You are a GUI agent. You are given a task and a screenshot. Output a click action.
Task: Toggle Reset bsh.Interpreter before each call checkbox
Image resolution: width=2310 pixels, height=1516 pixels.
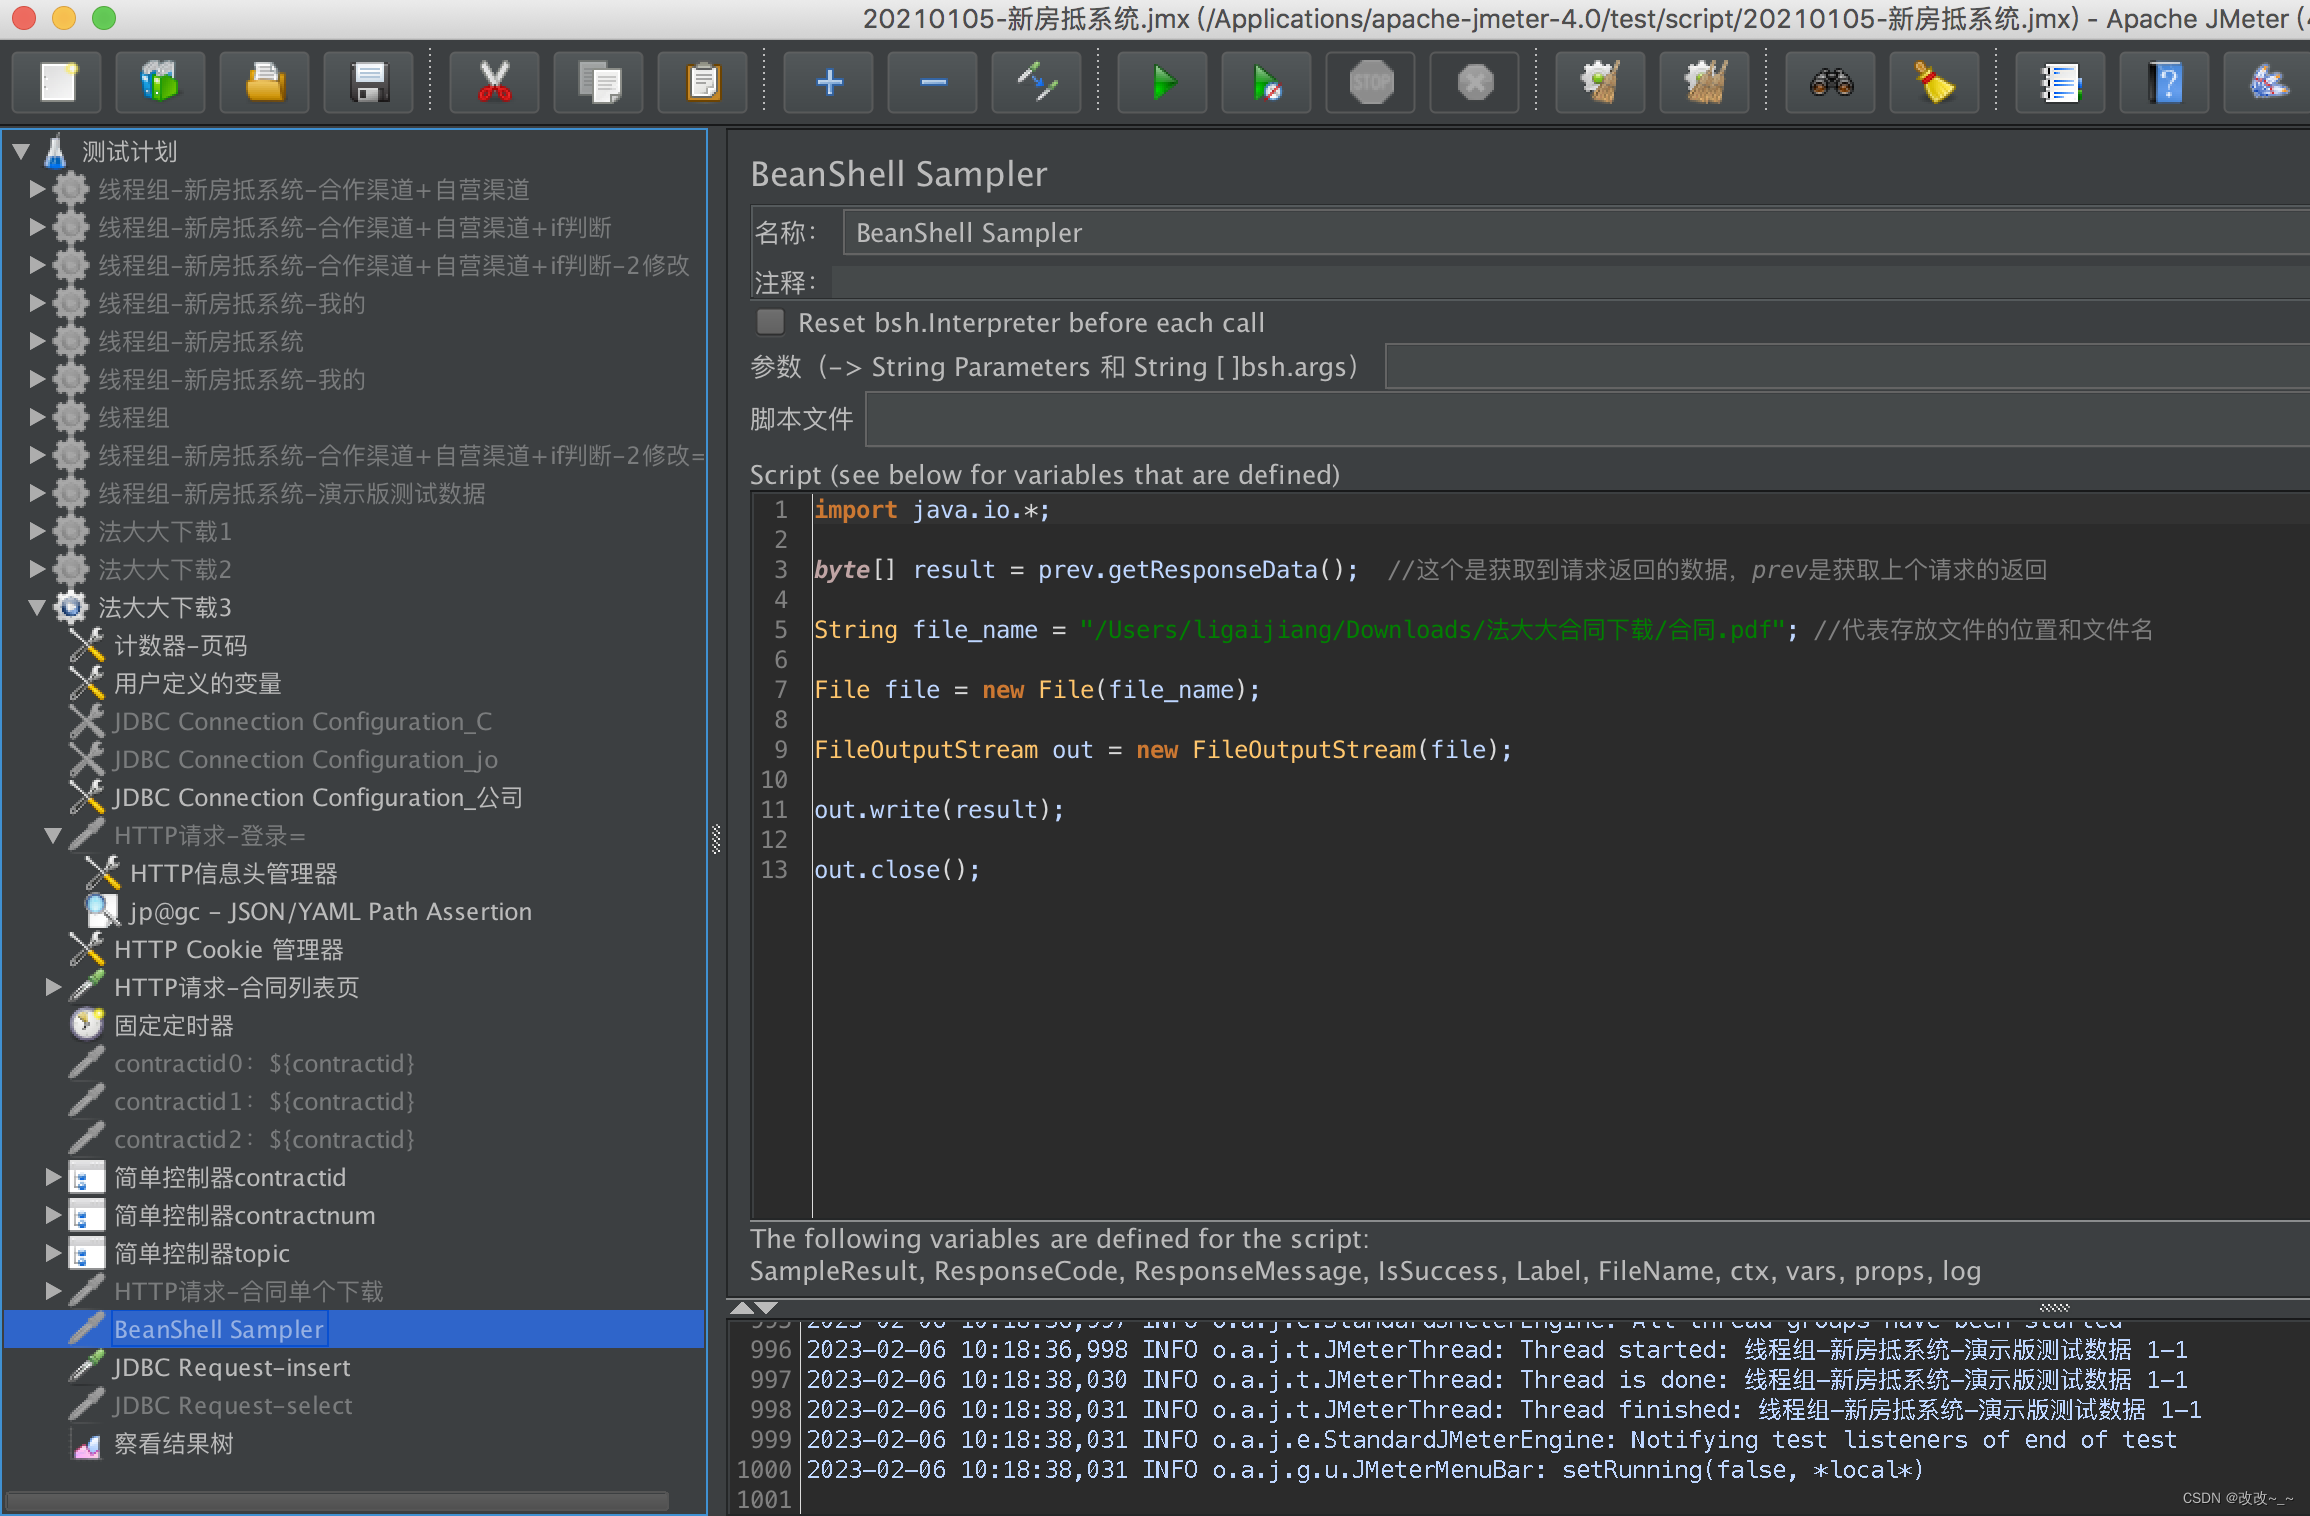(x=771, y=322)
